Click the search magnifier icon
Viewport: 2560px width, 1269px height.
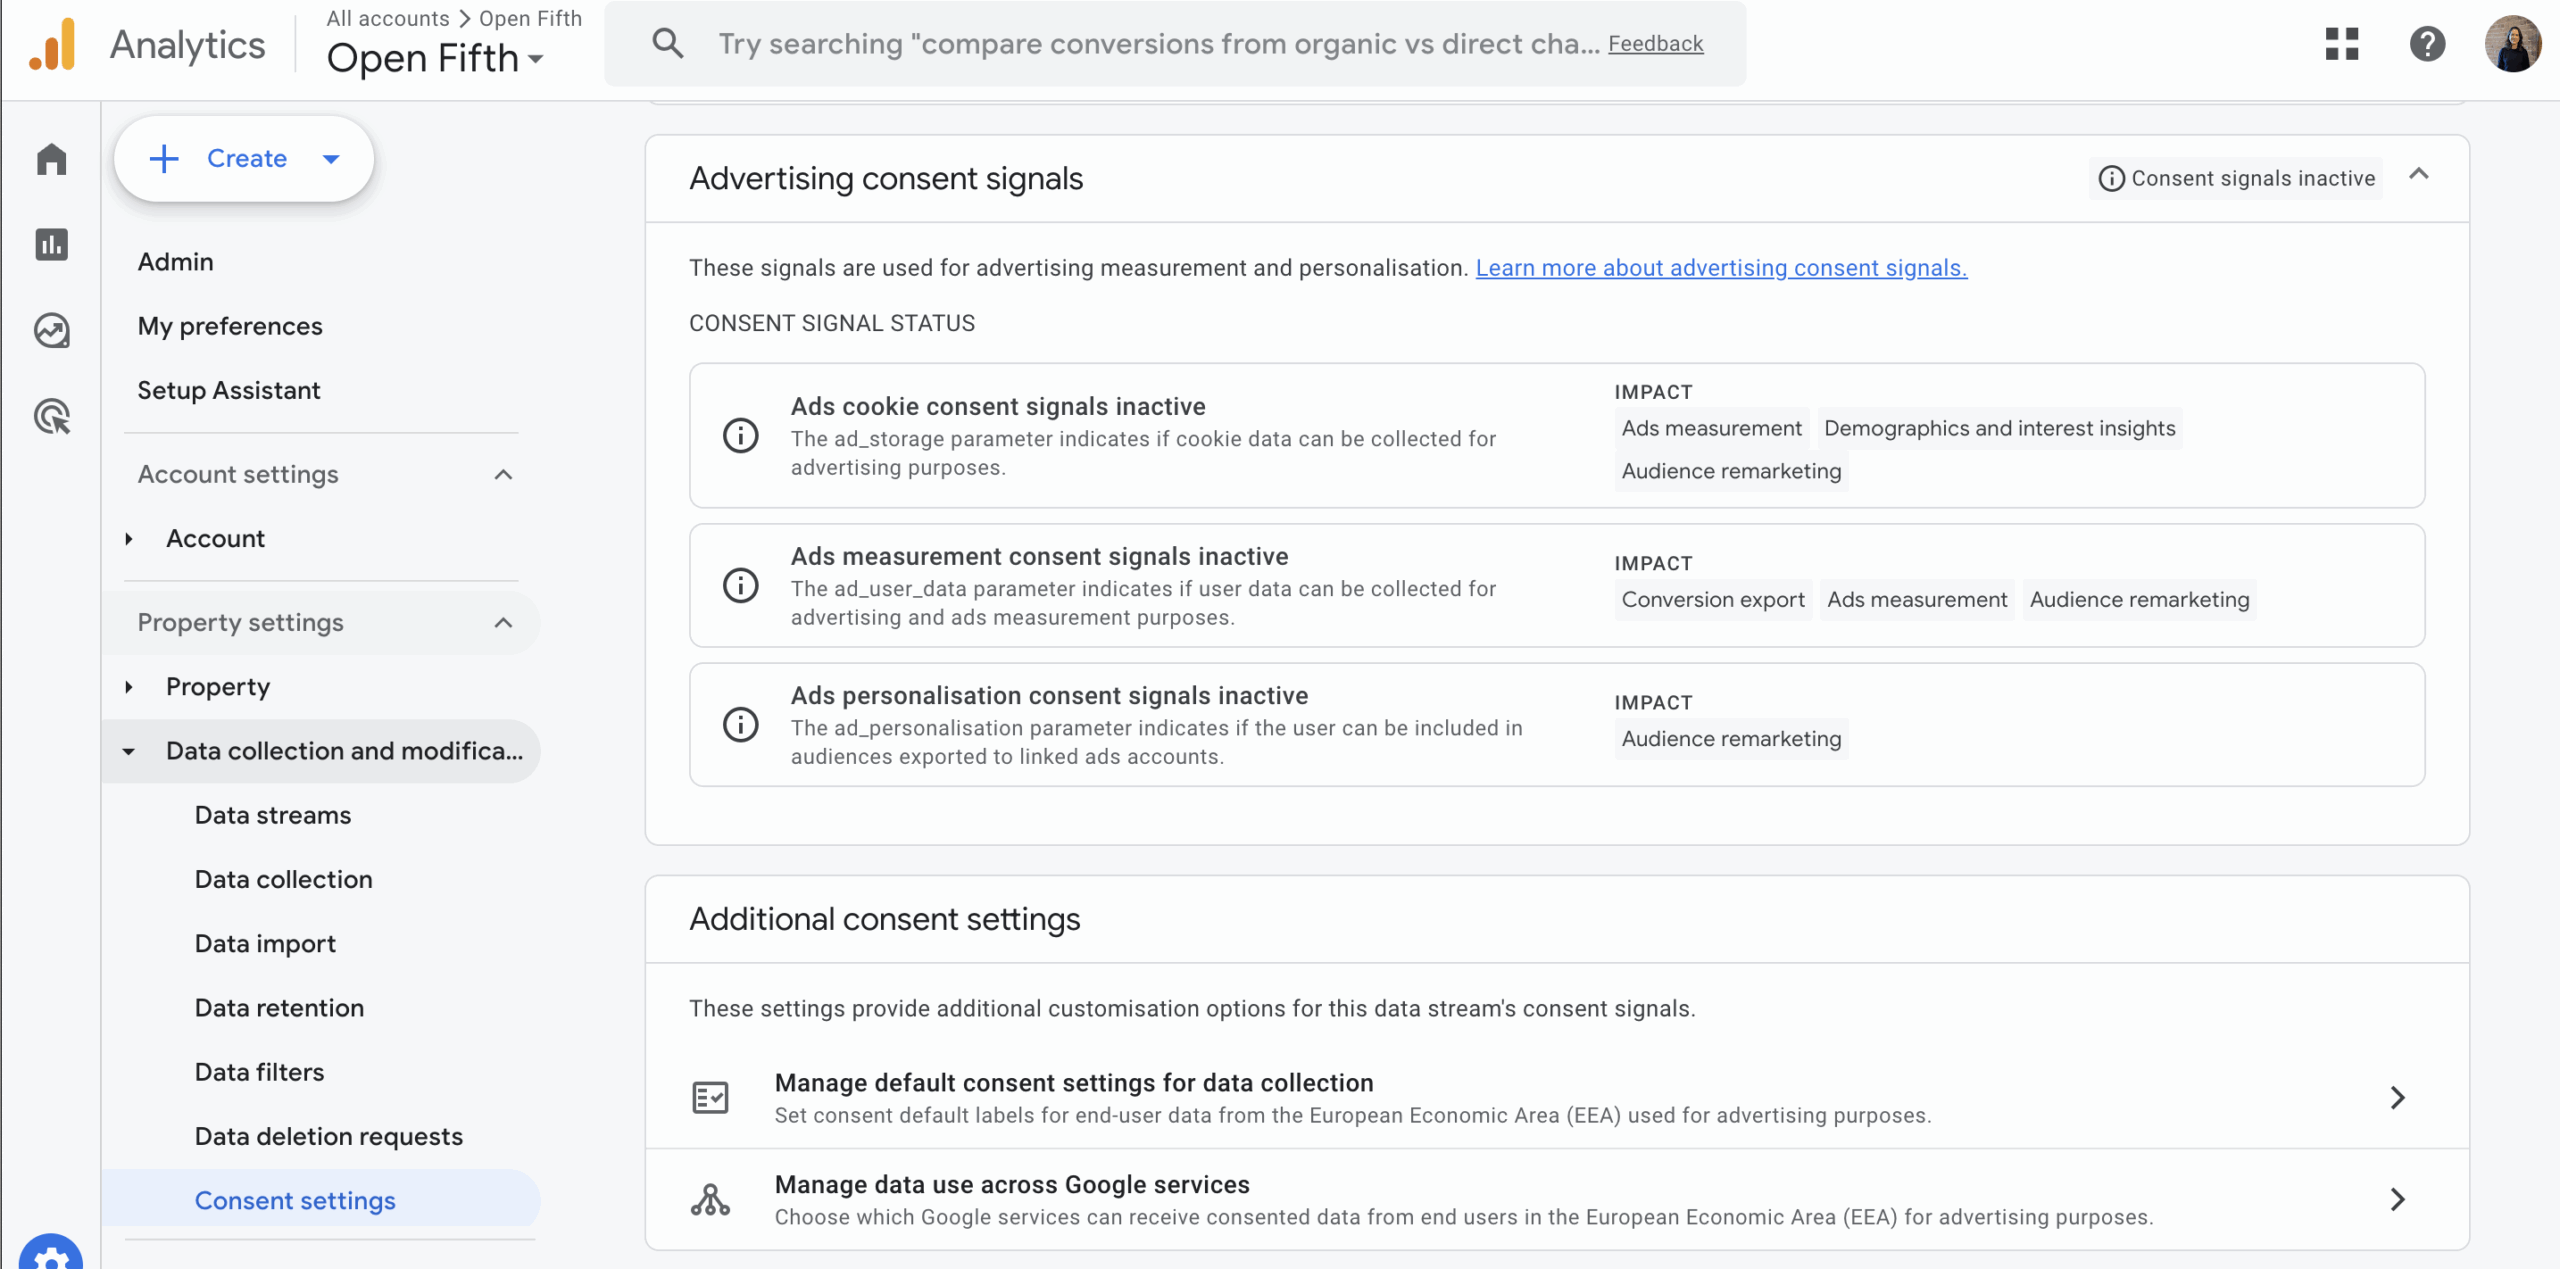667,43
